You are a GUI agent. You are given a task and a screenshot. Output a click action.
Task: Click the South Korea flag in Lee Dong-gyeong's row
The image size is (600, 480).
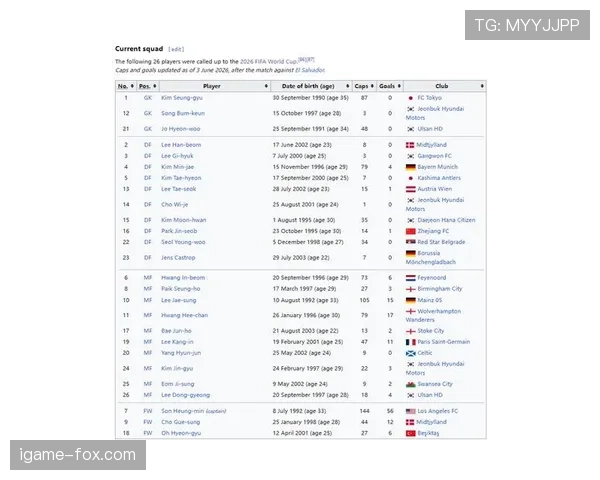click(410, 395)
